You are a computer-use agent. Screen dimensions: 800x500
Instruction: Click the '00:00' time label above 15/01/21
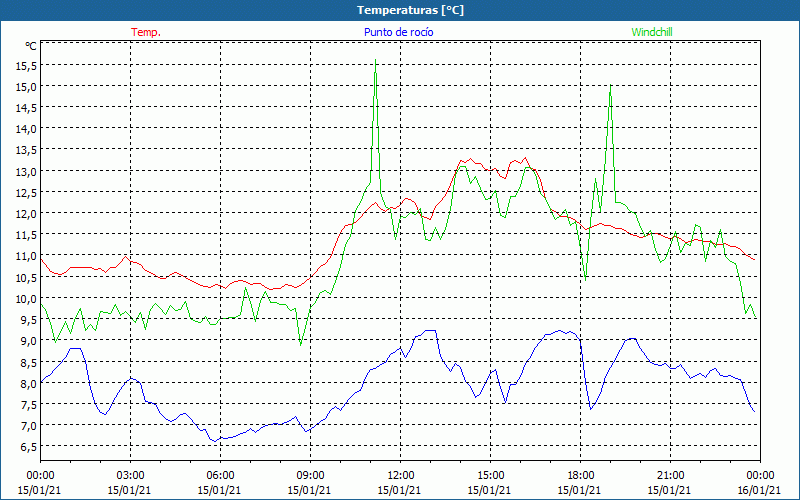[40, 476]
